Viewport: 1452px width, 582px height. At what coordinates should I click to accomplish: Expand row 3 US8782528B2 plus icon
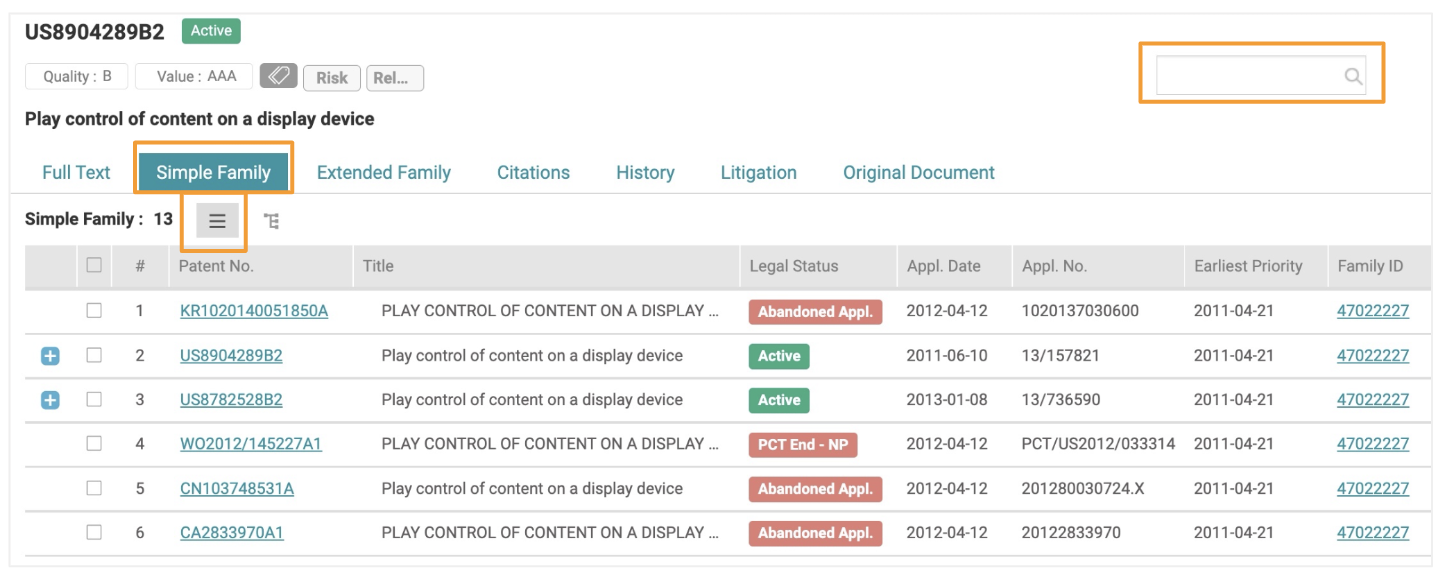pyautogui.click(x=50, y=400)
